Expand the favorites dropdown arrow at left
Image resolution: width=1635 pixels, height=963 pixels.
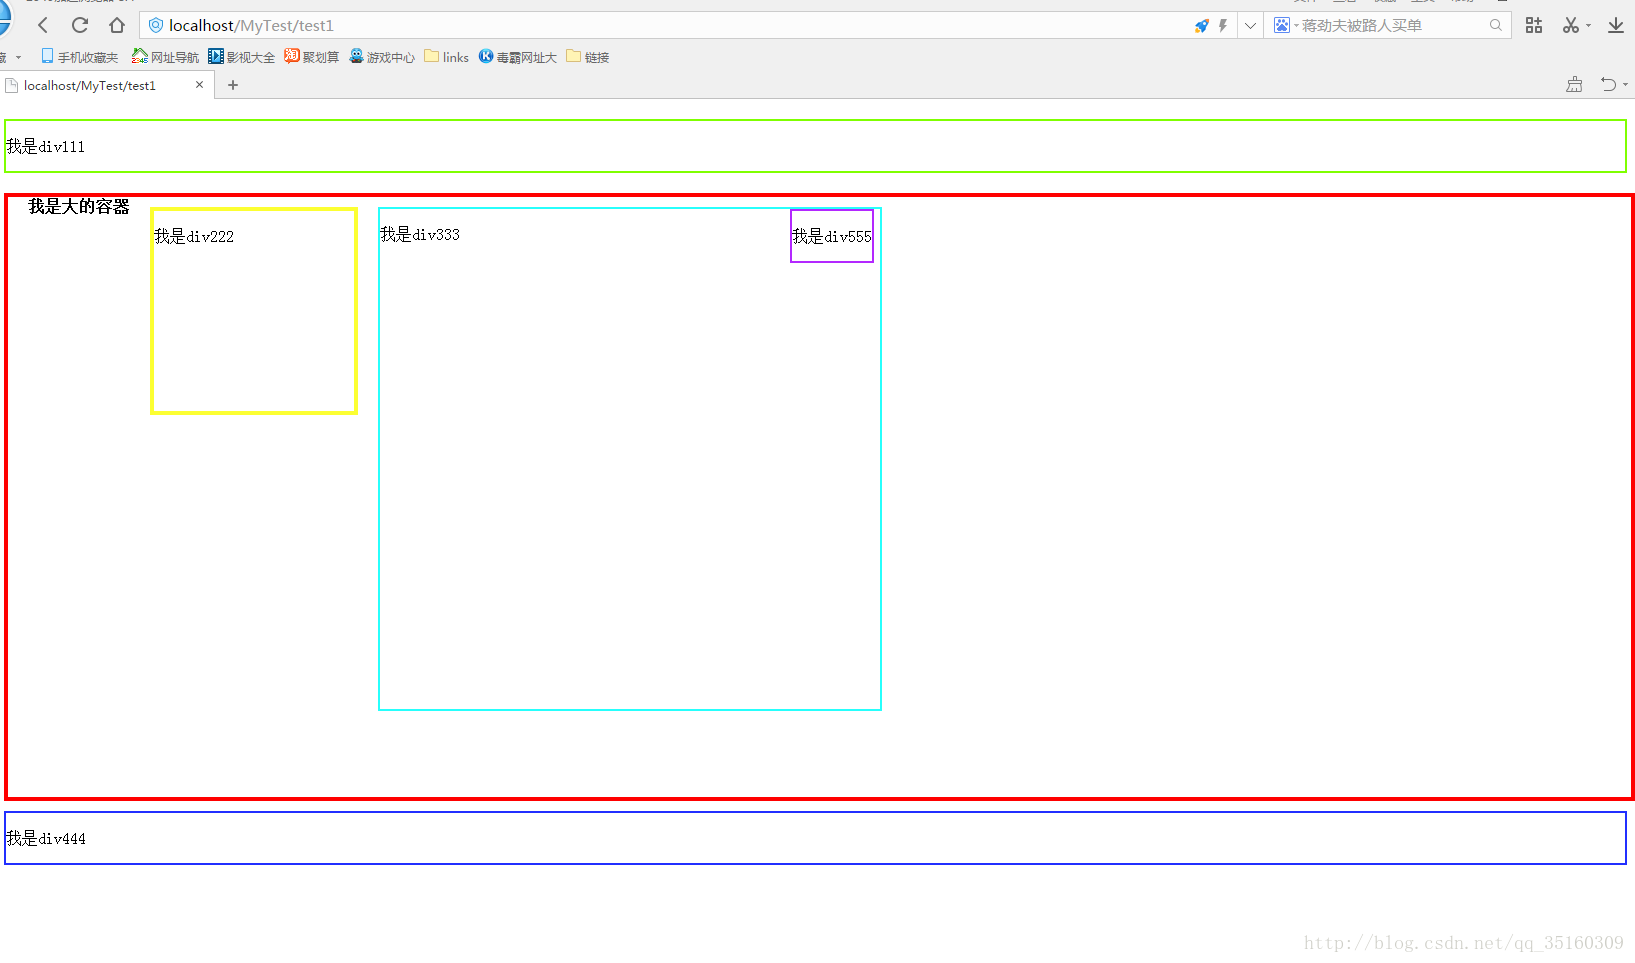click(x=18, y=57)
